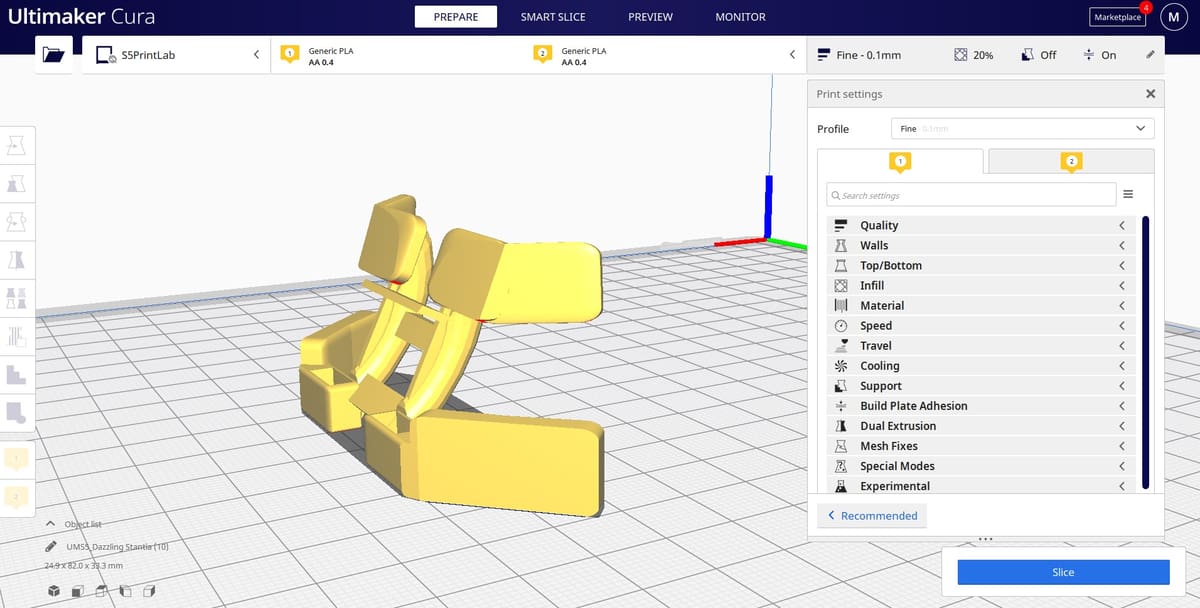Click the pencil icon in print summary bar

coord(1150,55)
